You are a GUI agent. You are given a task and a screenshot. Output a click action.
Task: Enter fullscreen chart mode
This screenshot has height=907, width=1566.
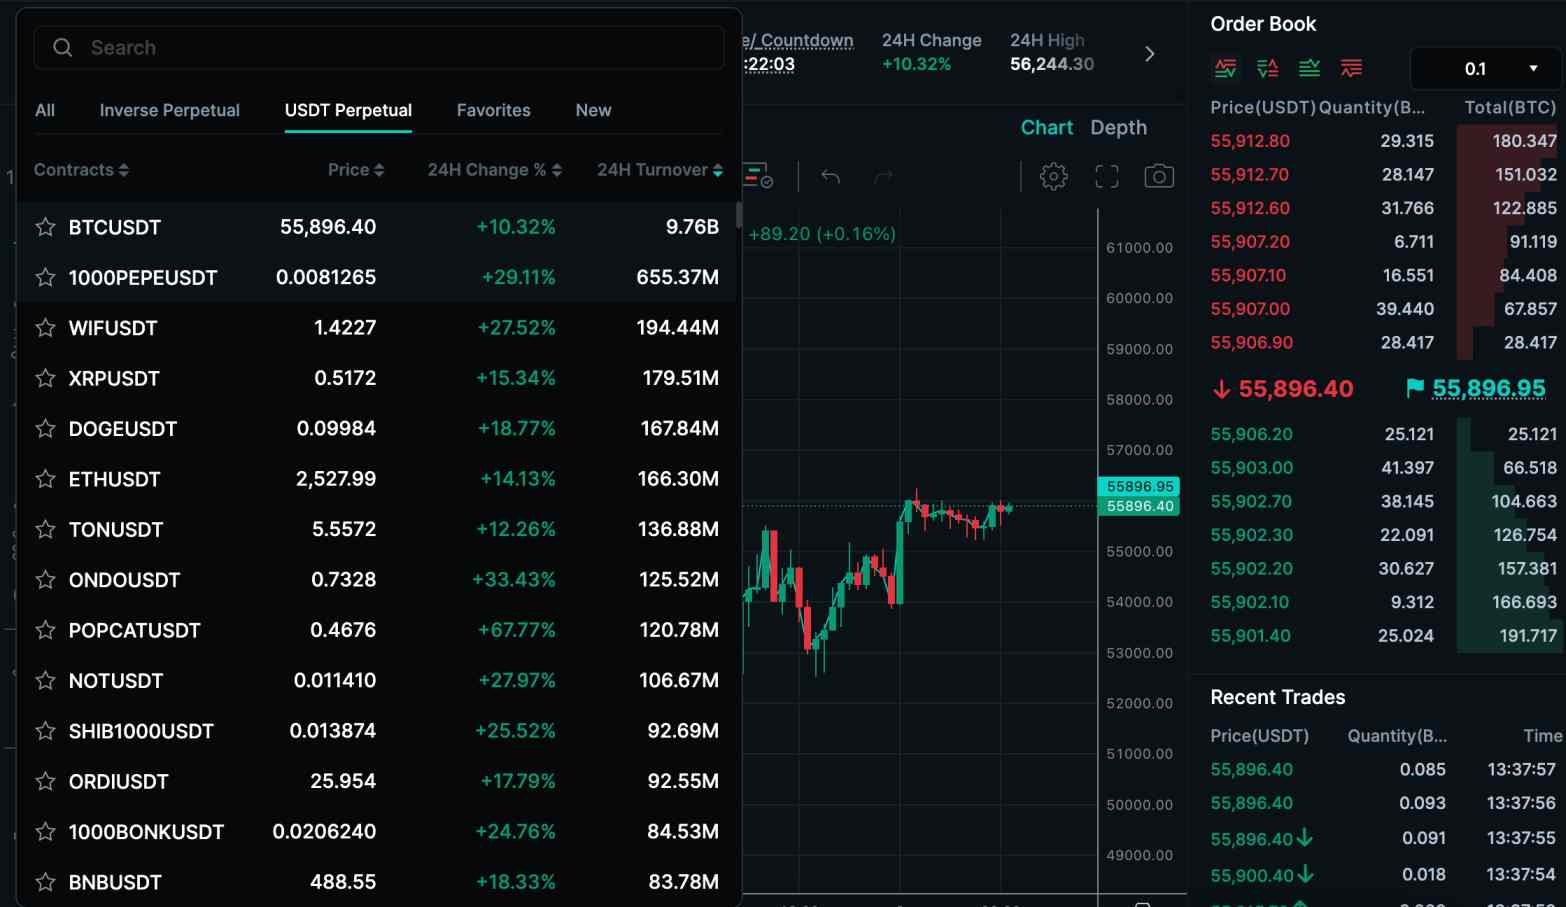[1106, 177]
